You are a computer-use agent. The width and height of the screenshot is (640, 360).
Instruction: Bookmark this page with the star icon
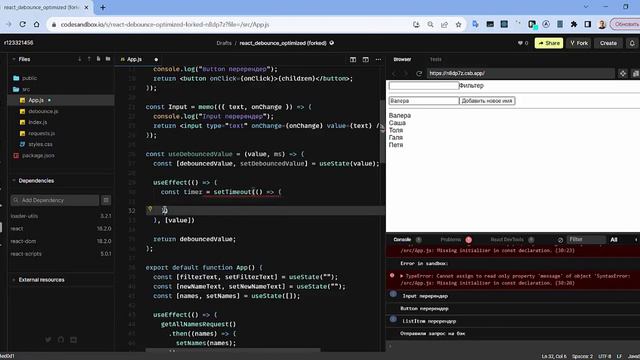(x=458, y=24)
